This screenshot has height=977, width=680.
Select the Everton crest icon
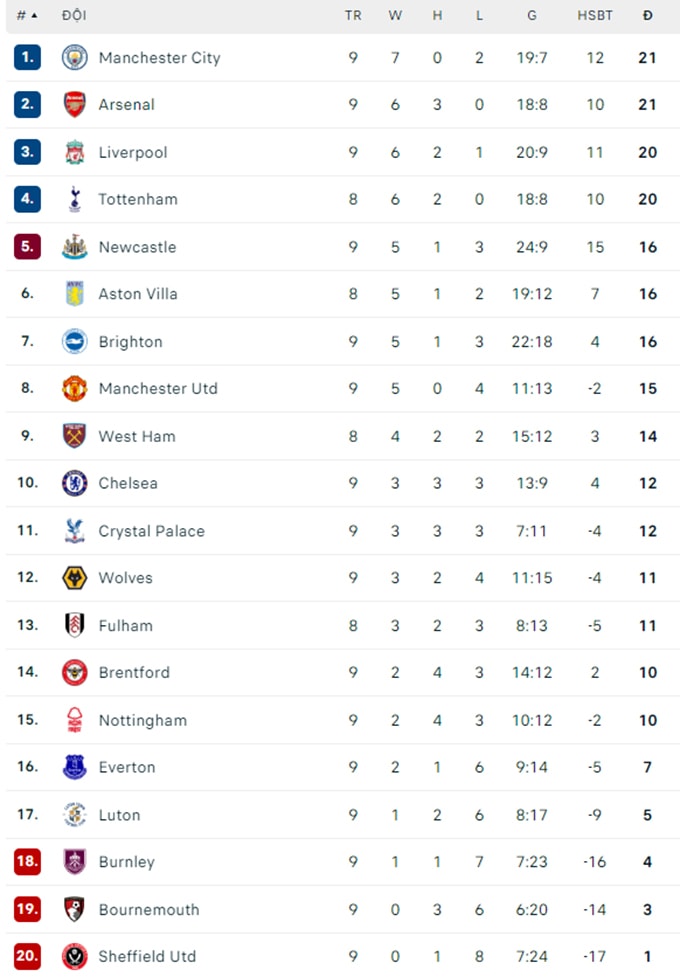pyautogui.click(x=74, y=767)
